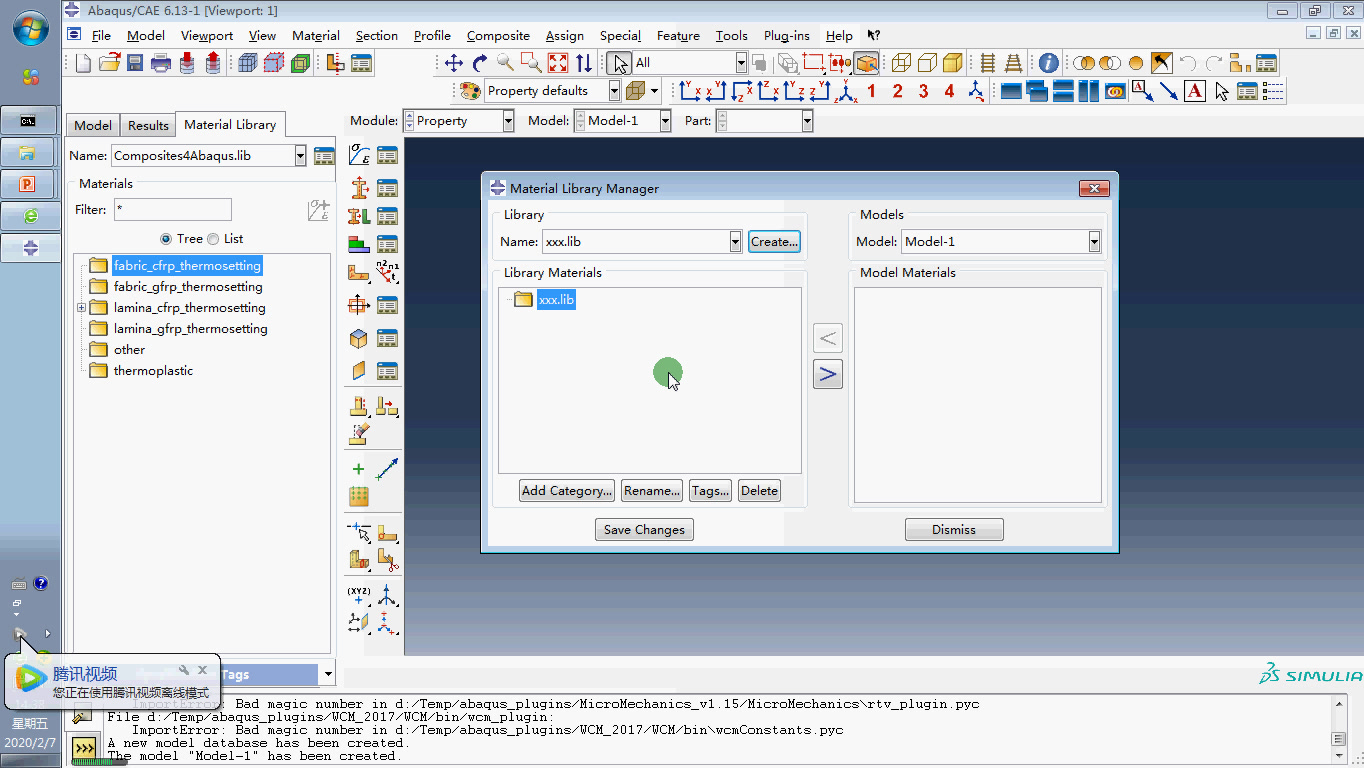Image resolution: width=1364 pixels, height=768 pixels.
Task: Apply the isometric view icon
Action: tap(847, 91)
